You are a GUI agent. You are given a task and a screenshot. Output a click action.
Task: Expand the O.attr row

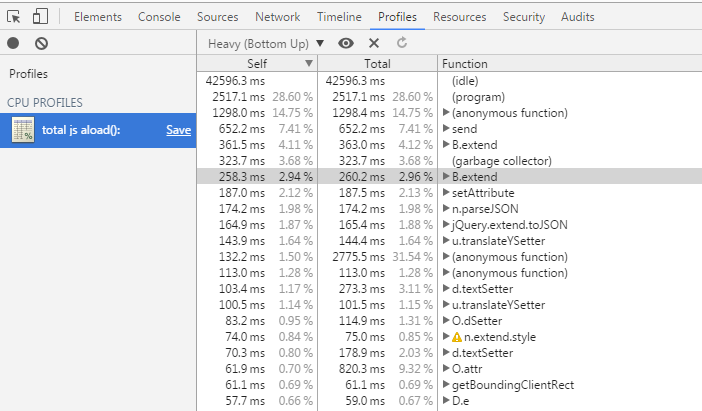446,368
